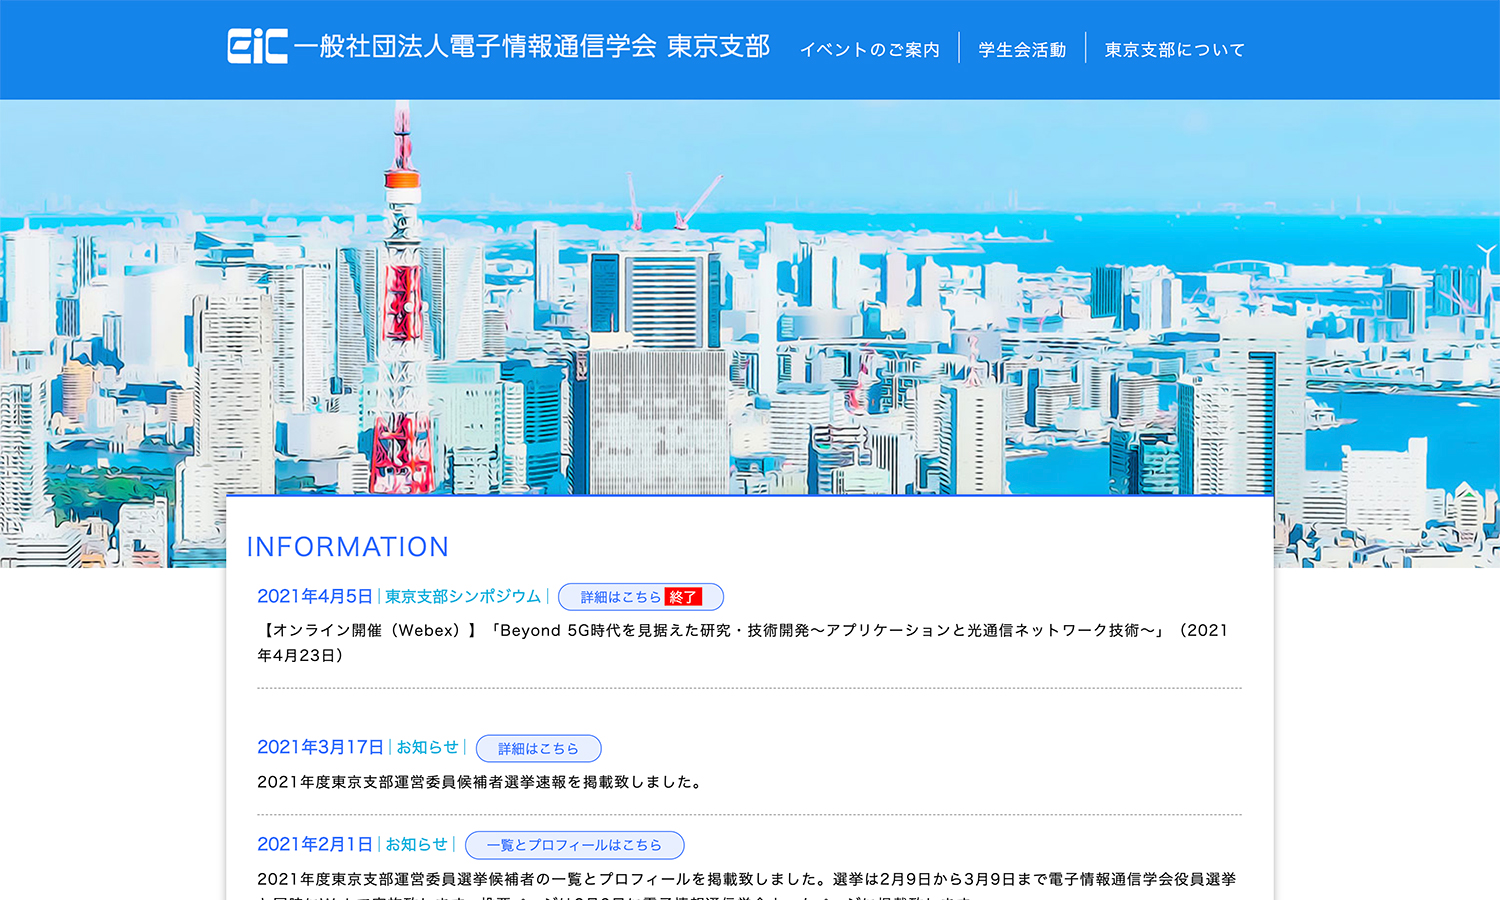Click the 東京支部シンポジウム category label
The width and height of the screenshot is (1500, 900).
[x=462, y=597]
